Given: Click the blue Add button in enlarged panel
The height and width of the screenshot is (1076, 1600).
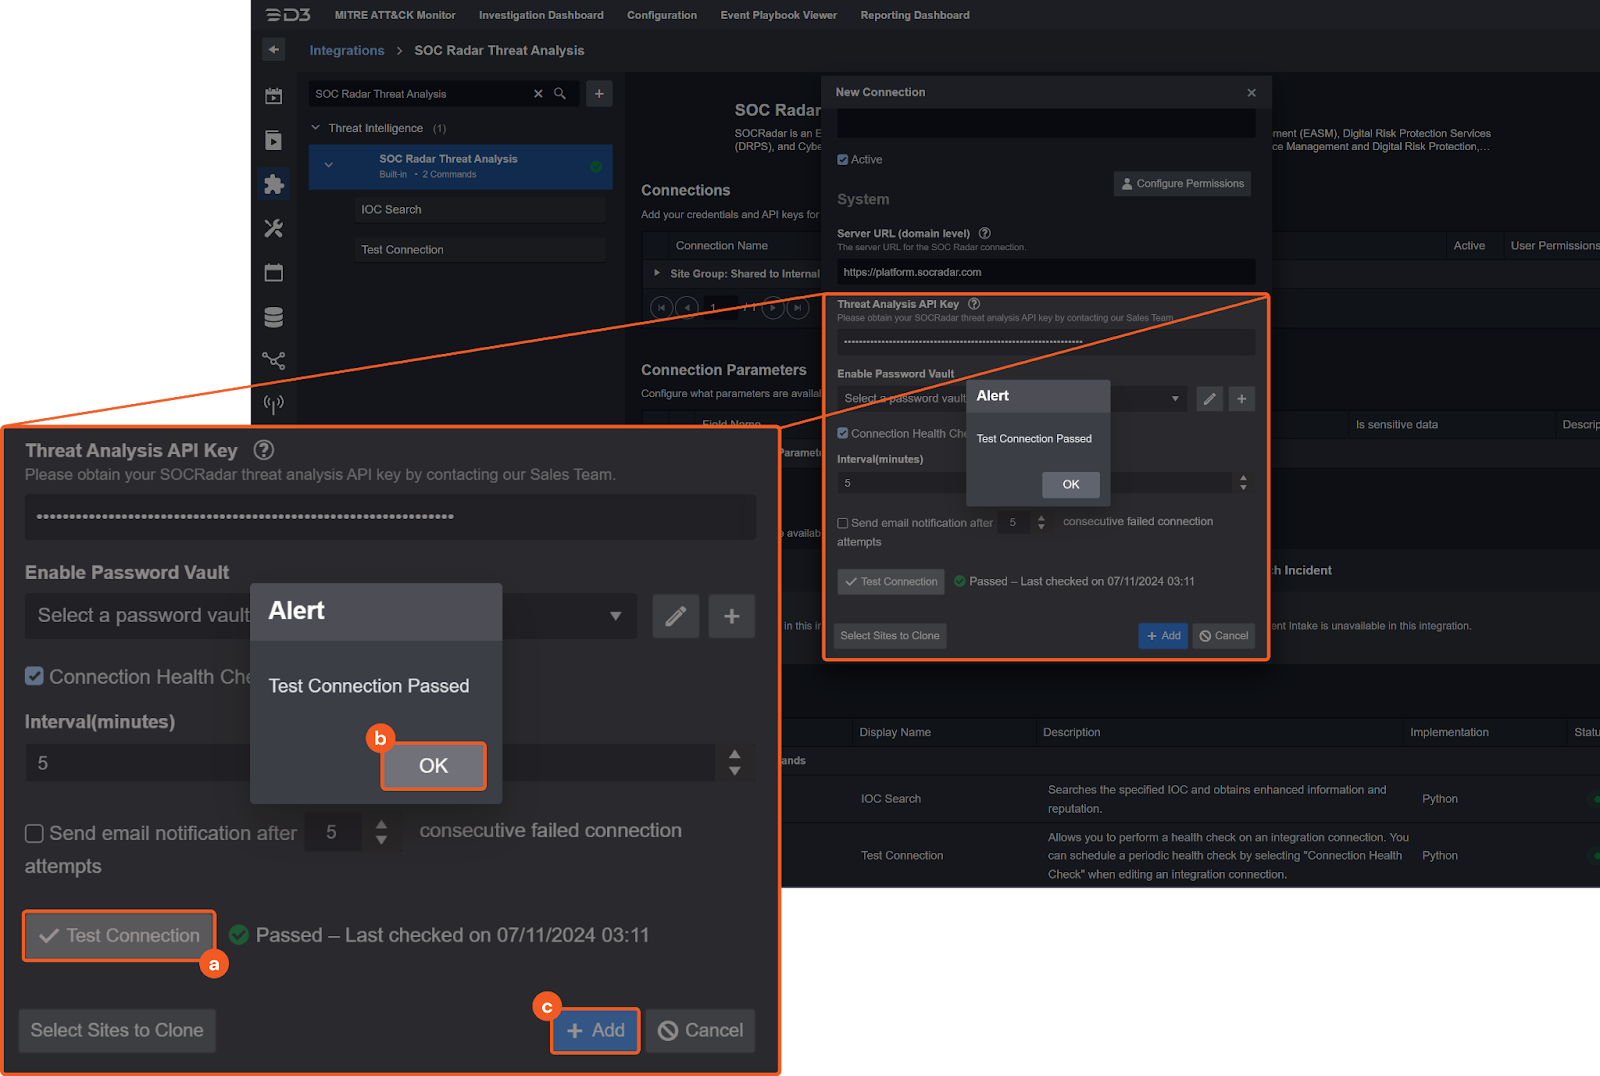Looking at the screenshot, I should pyautogui.click(x=596, y=1030).
